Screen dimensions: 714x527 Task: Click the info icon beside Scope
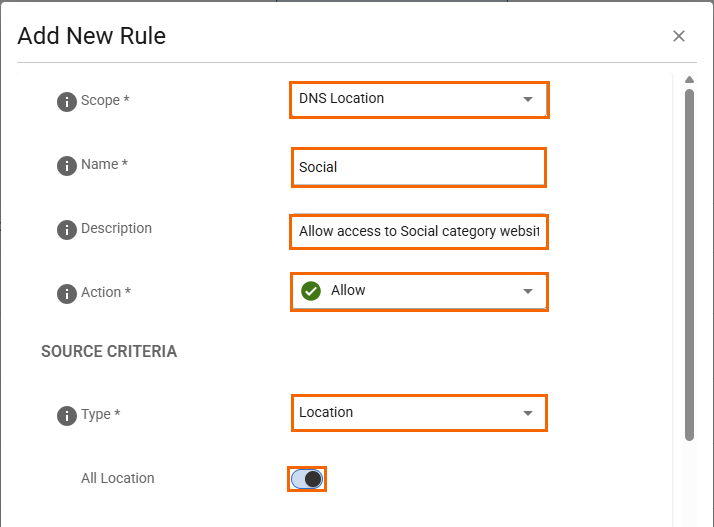tap(67, 101)
